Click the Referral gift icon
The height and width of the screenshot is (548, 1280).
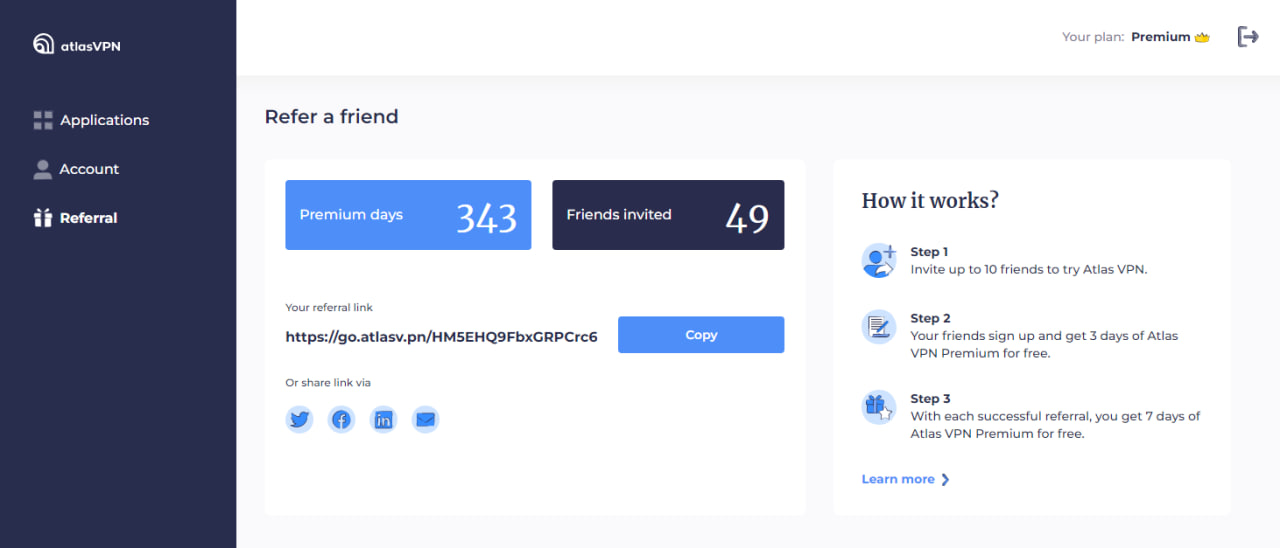tap(42, 218)
